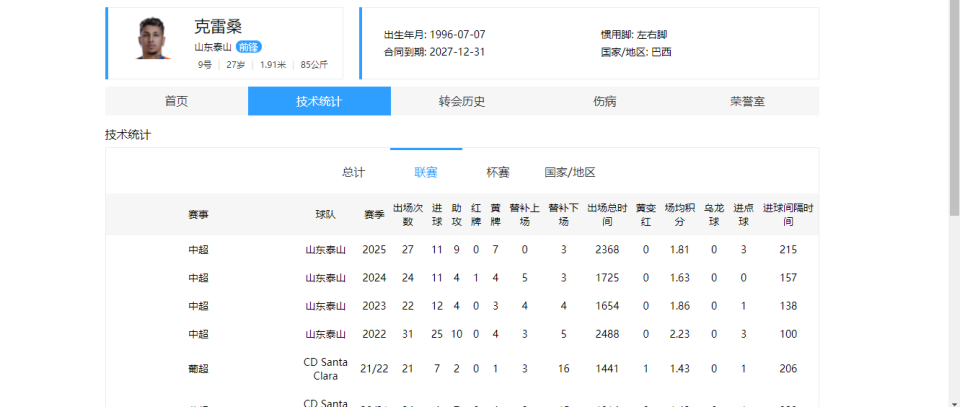Screen dimensions: 960x407
Task: Open 山东泰山 team link for 2023 season
Action: tap(325, 305)
